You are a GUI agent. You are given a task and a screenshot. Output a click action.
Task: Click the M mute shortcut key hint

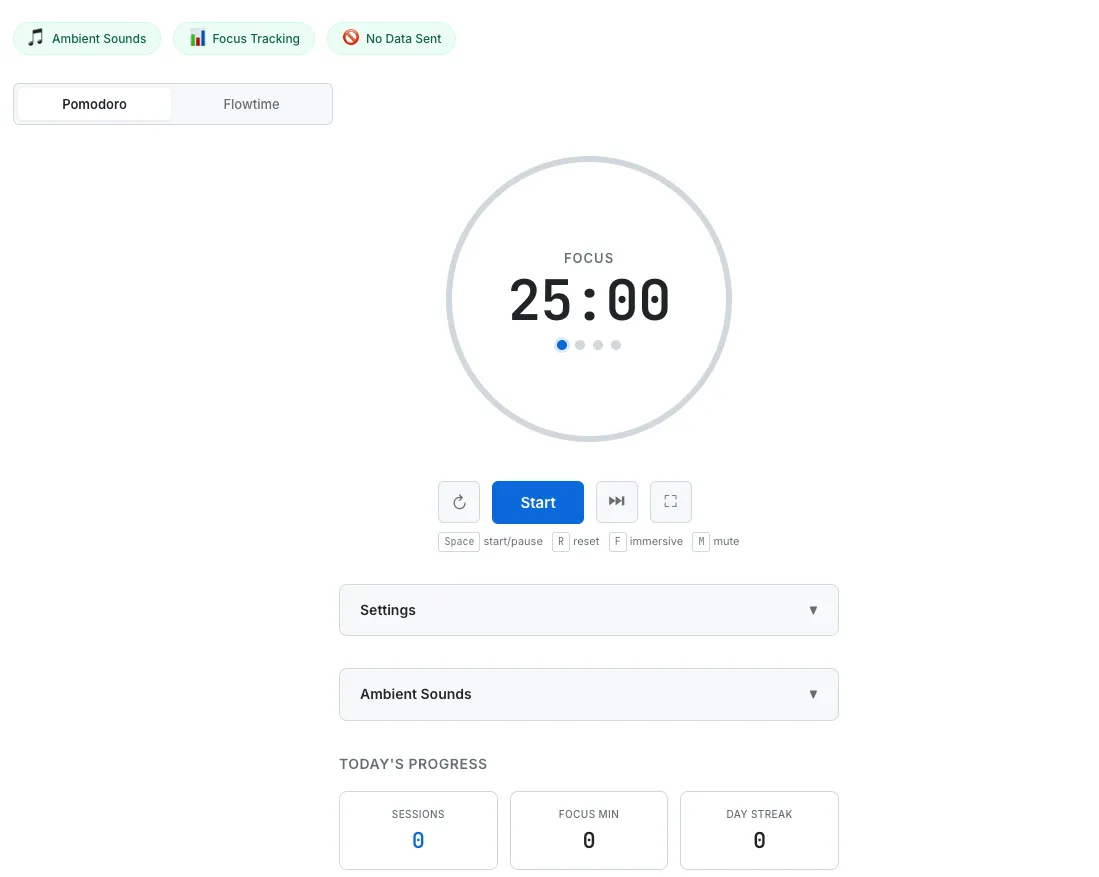[x=701, y=541]
